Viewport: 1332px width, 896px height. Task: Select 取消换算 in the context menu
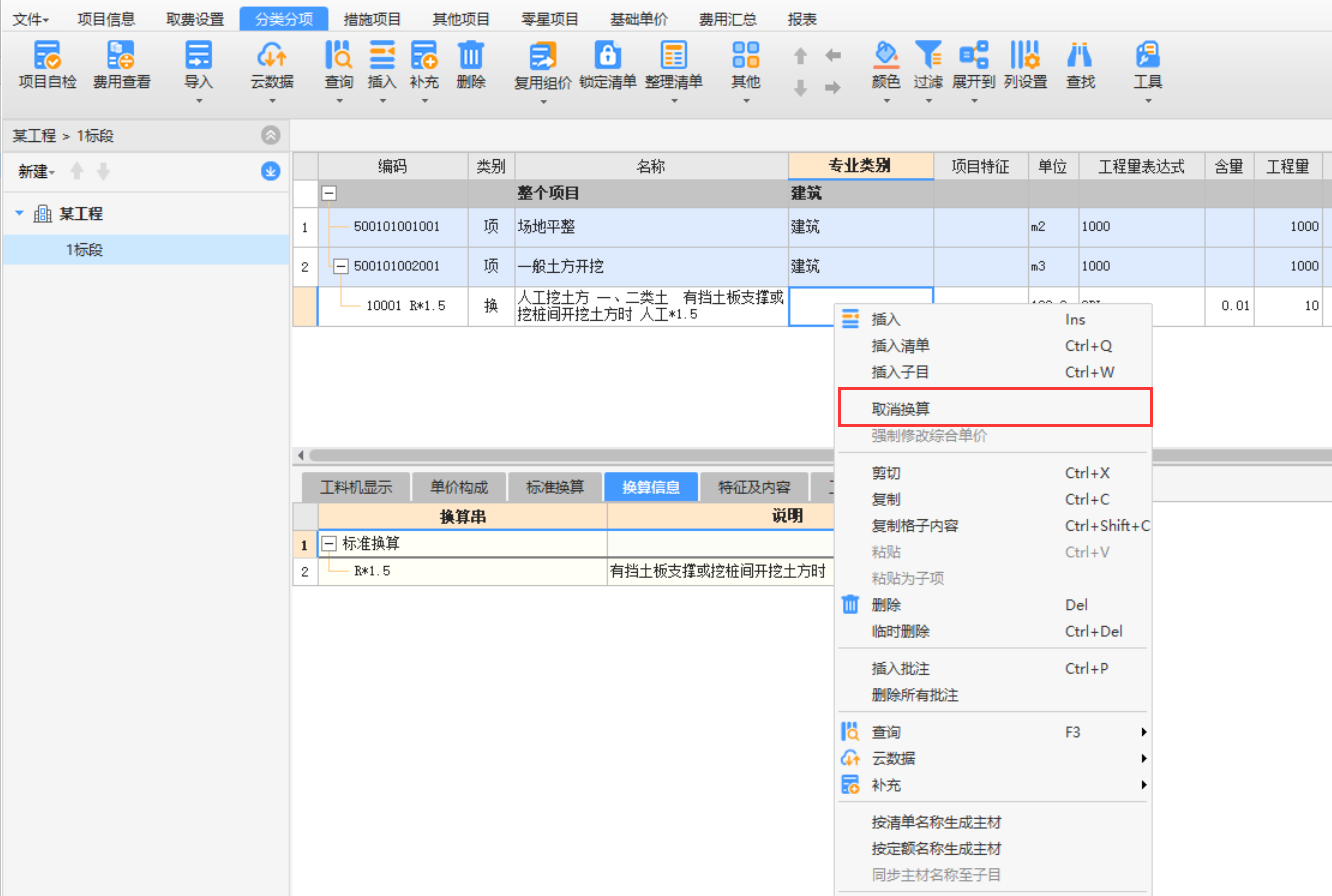(x=900, y=408)
